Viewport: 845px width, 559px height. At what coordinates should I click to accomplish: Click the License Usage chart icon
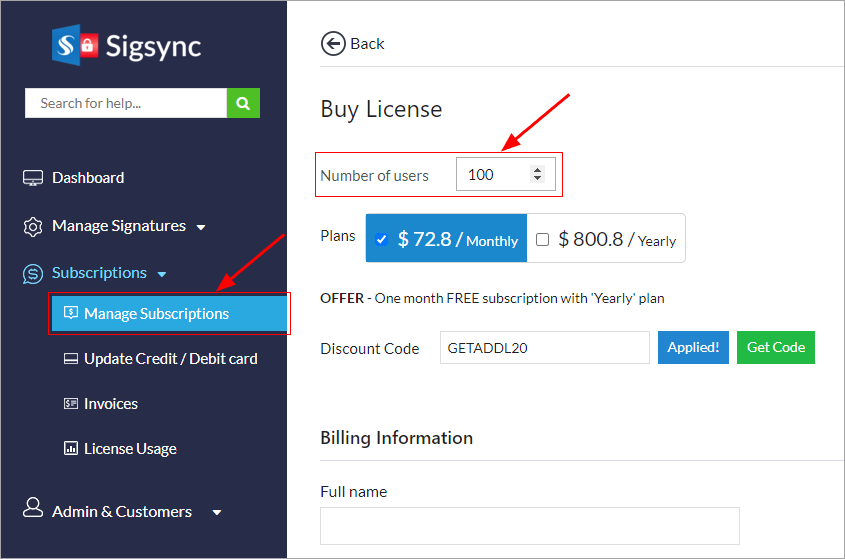(x=71, y=449)
